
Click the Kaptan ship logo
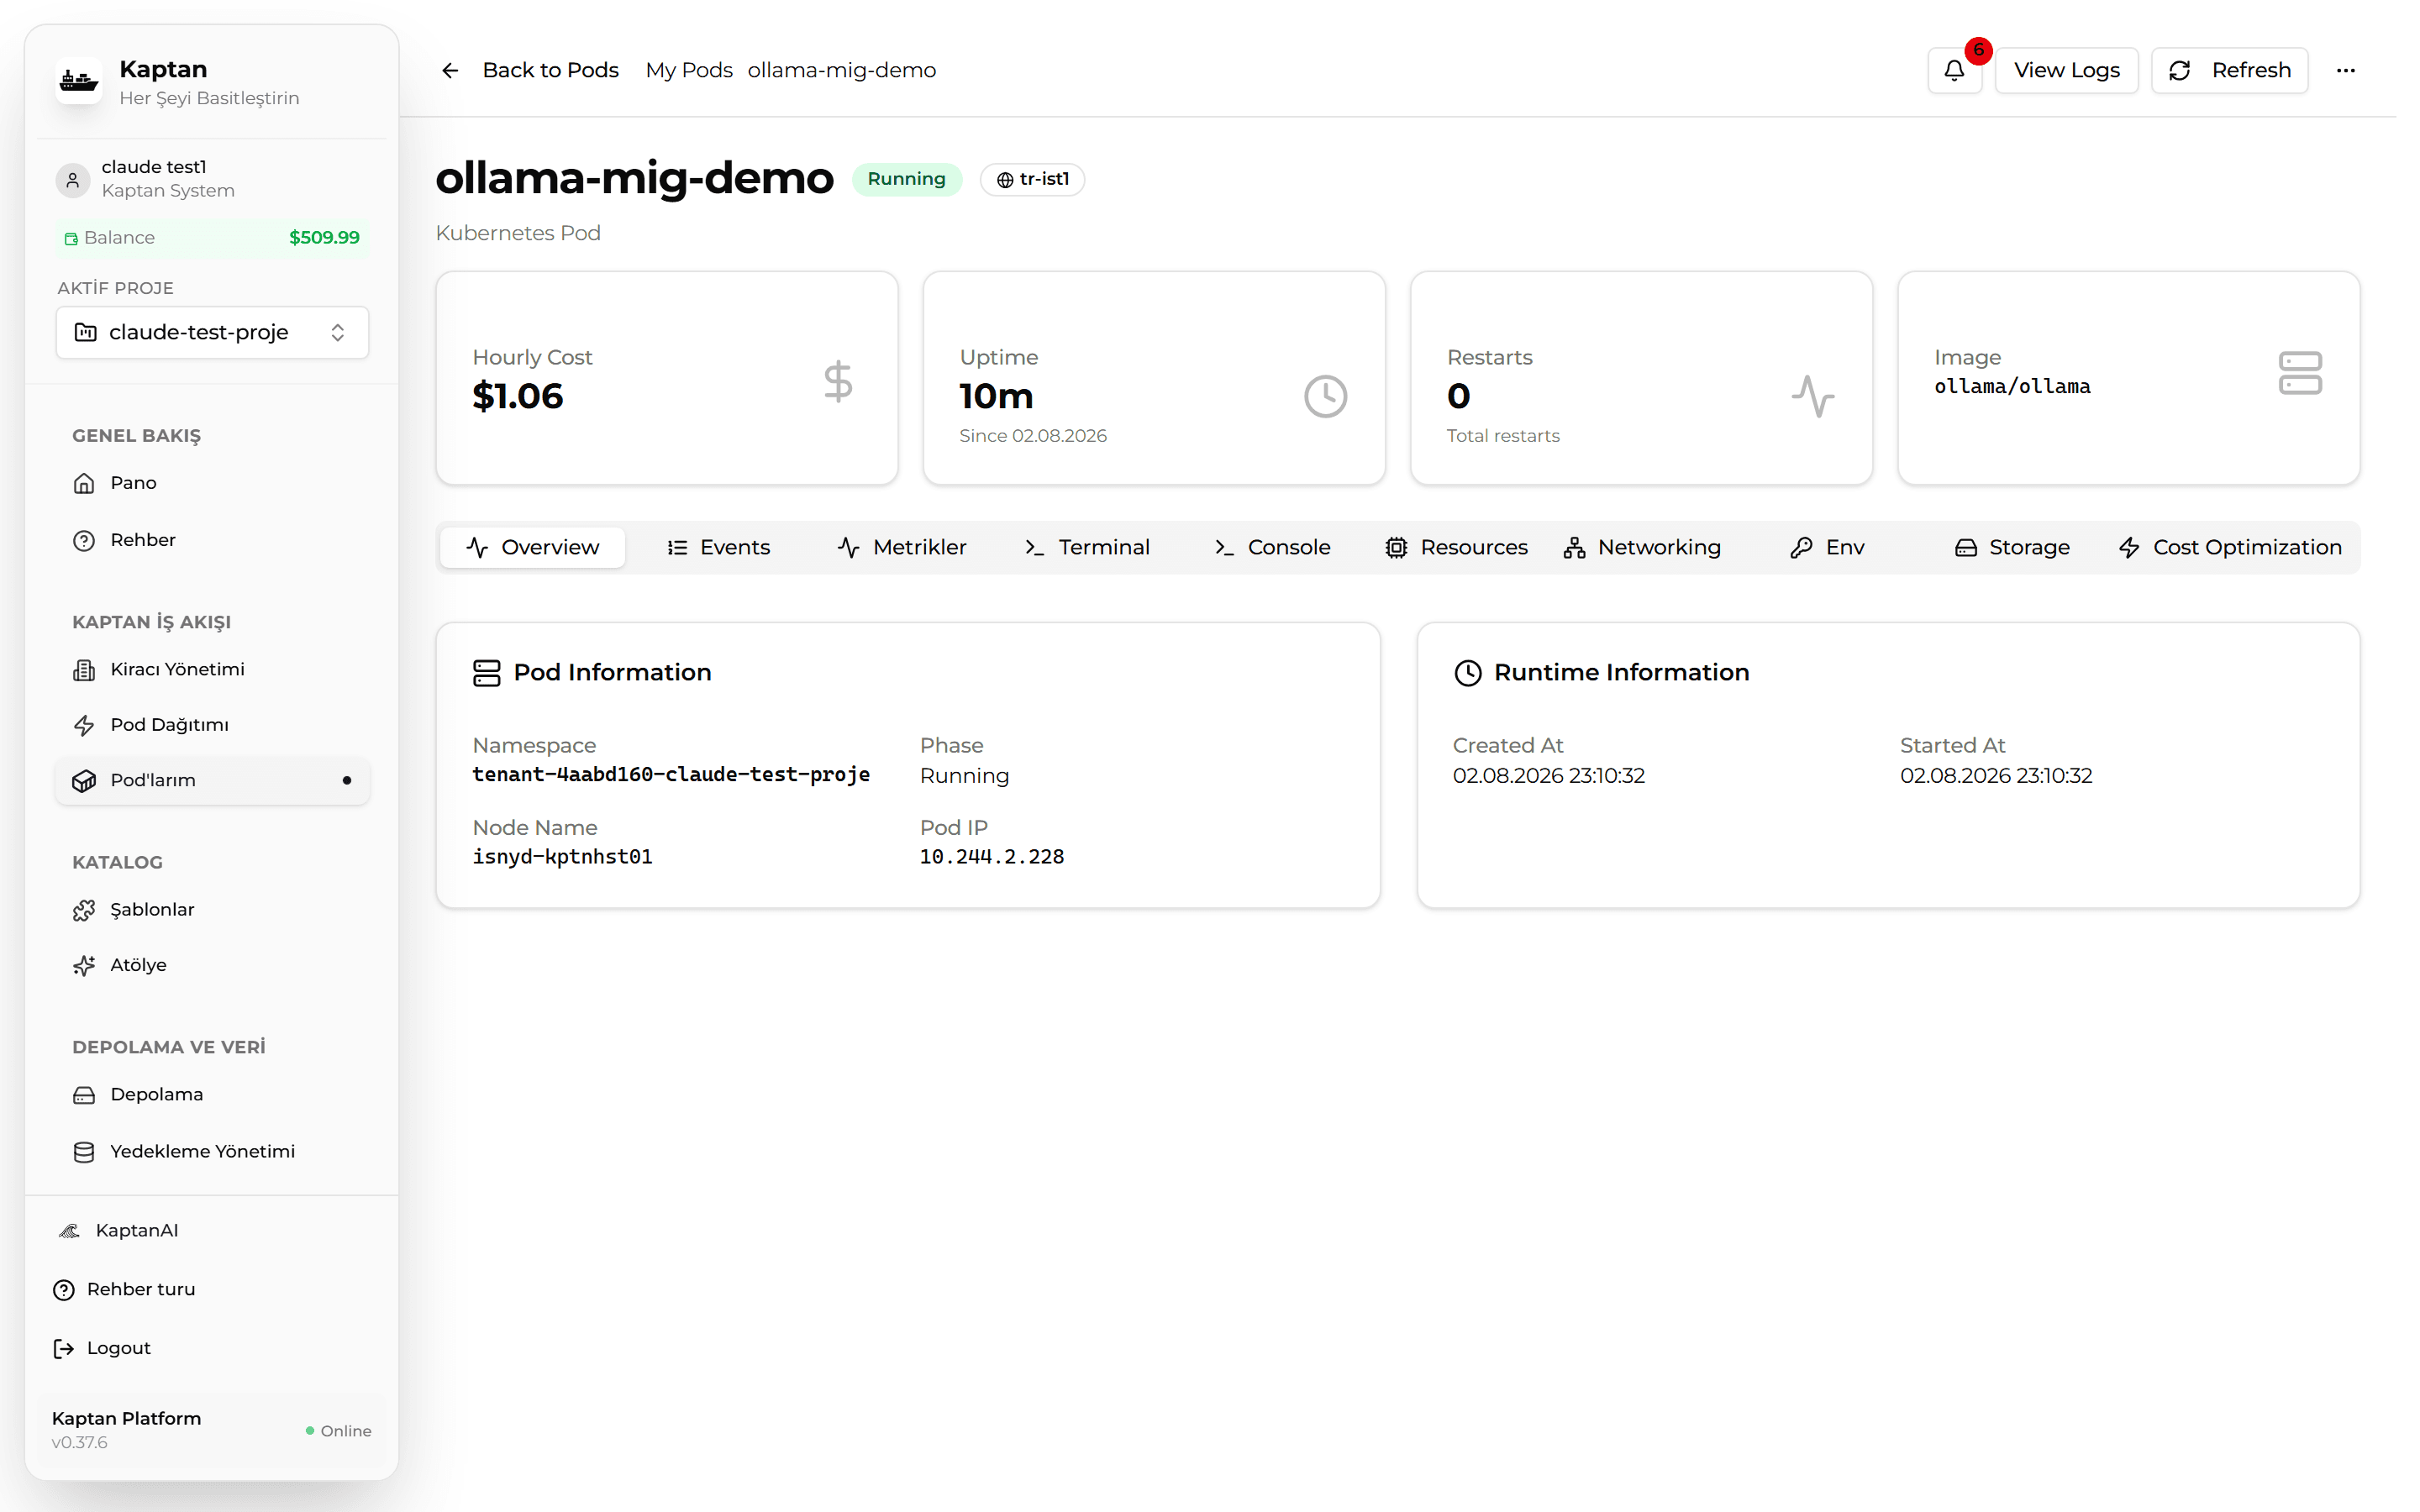point(78,81)
